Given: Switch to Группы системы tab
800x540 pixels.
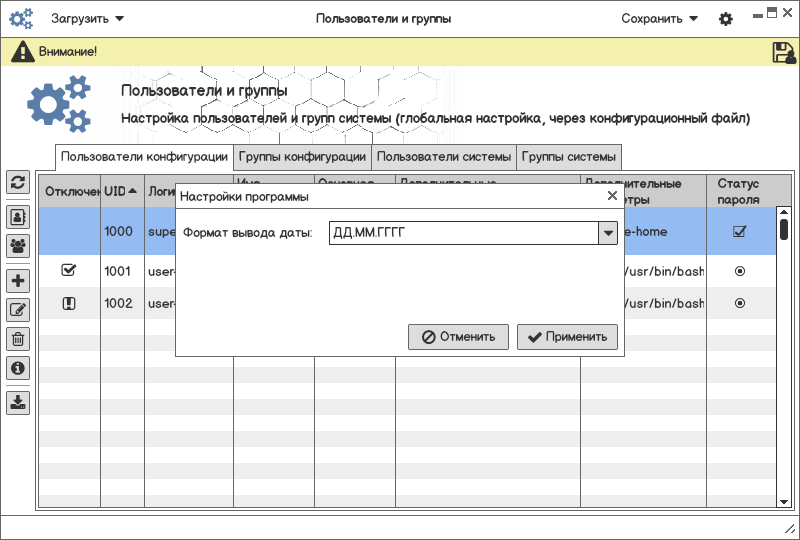Looking at the screenshot, I should (568, 157).
